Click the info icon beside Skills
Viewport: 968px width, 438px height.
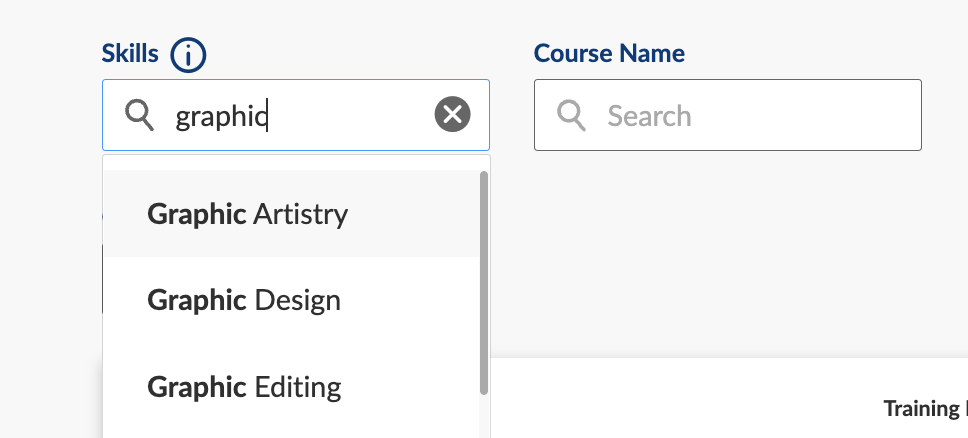(x=188, y=54)
